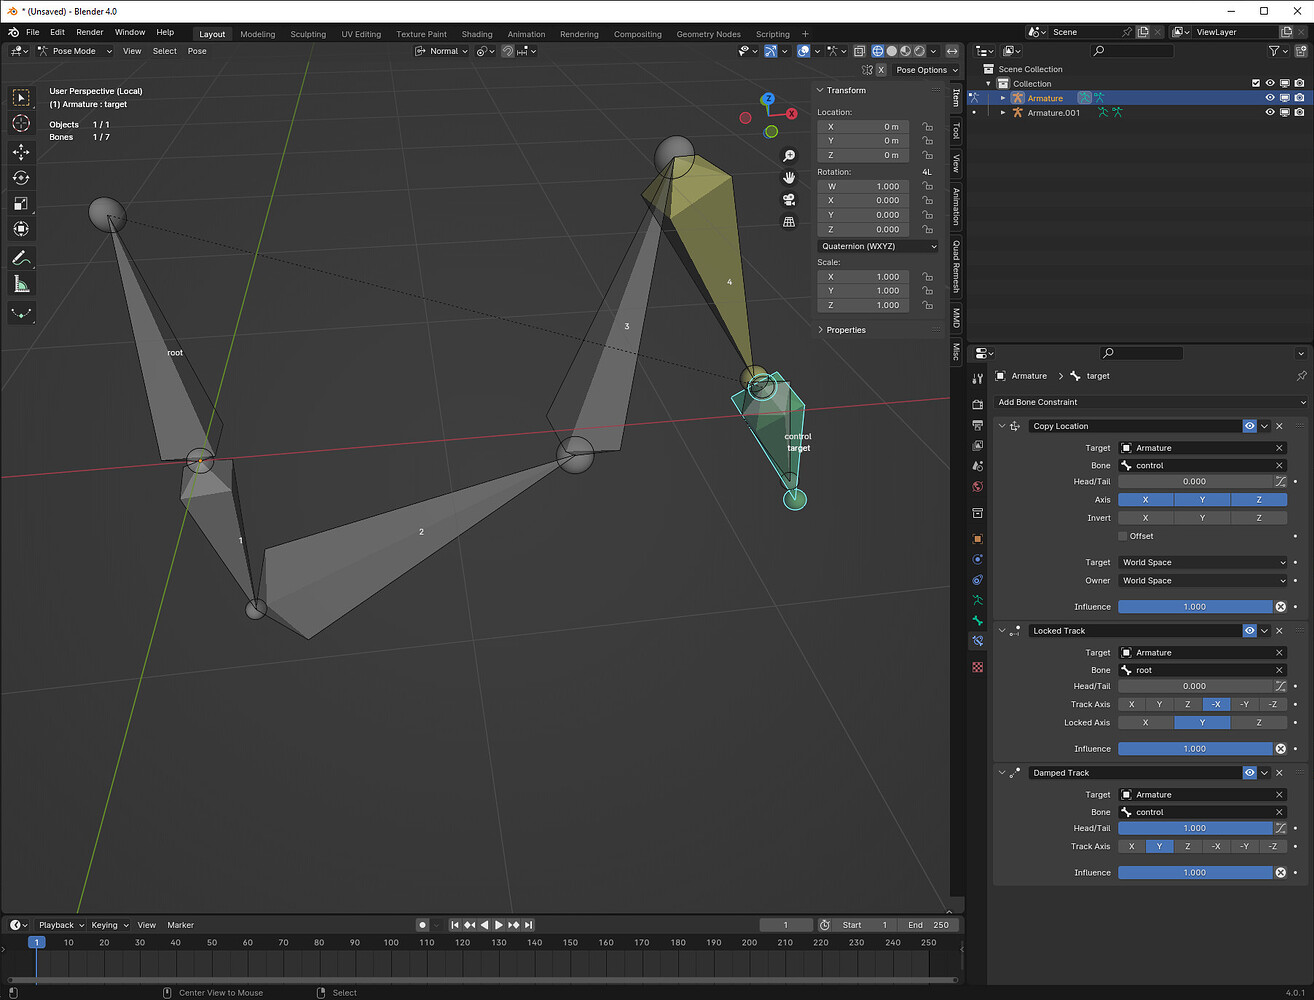Adjust Damped Track Head/Tail slider
Image resolution: width=1314 pixels, height=1000 pixels.
[1195, 828]
